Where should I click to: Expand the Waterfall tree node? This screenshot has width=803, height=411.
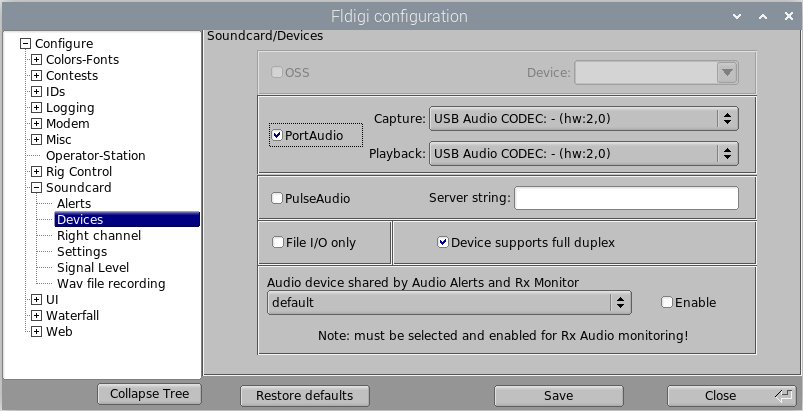tap(37, 316)
